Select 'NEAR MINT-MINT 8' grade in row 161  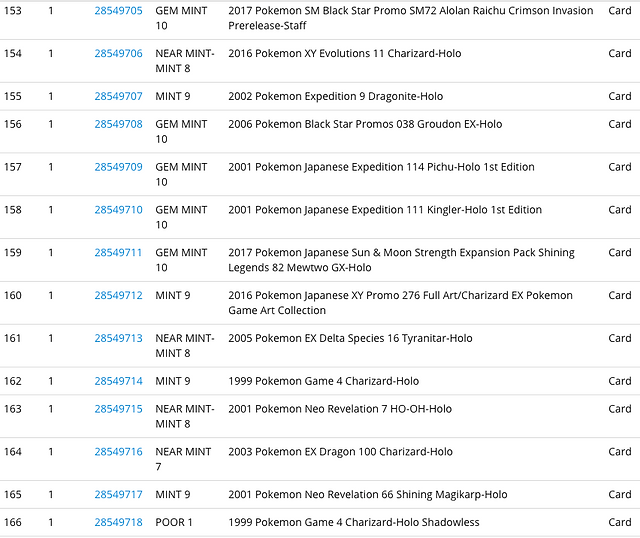(x=185, y=346)
